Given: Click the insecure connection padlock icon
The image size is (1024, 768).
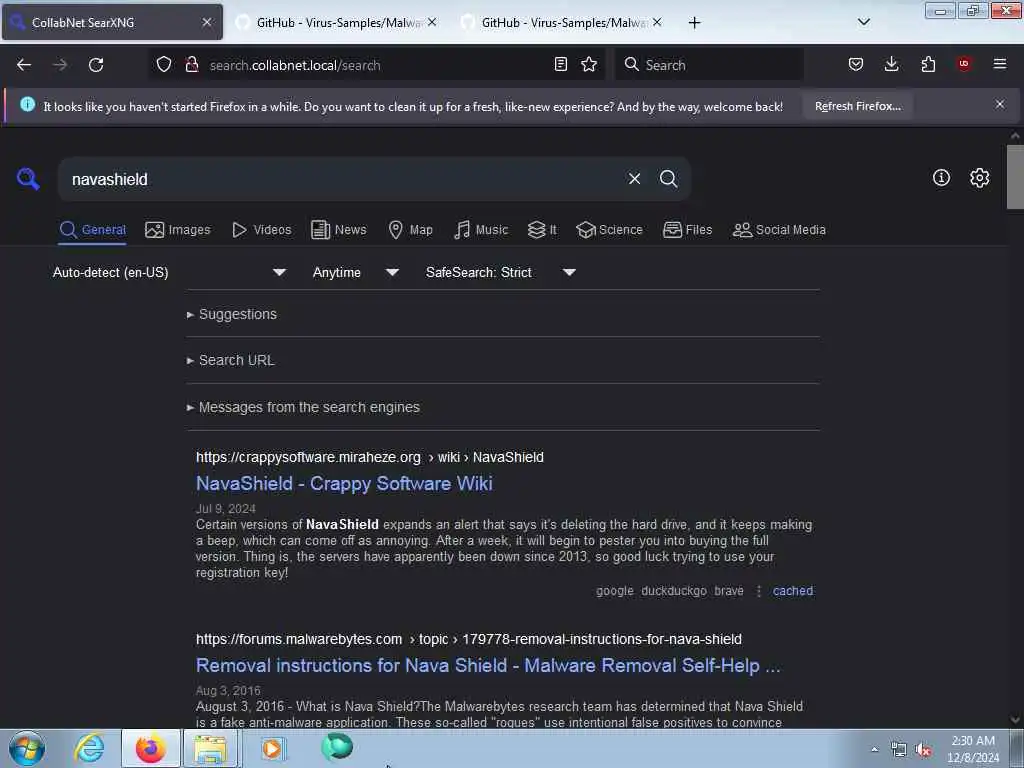Looking at the screenshot, I should [x=191, y=65].
